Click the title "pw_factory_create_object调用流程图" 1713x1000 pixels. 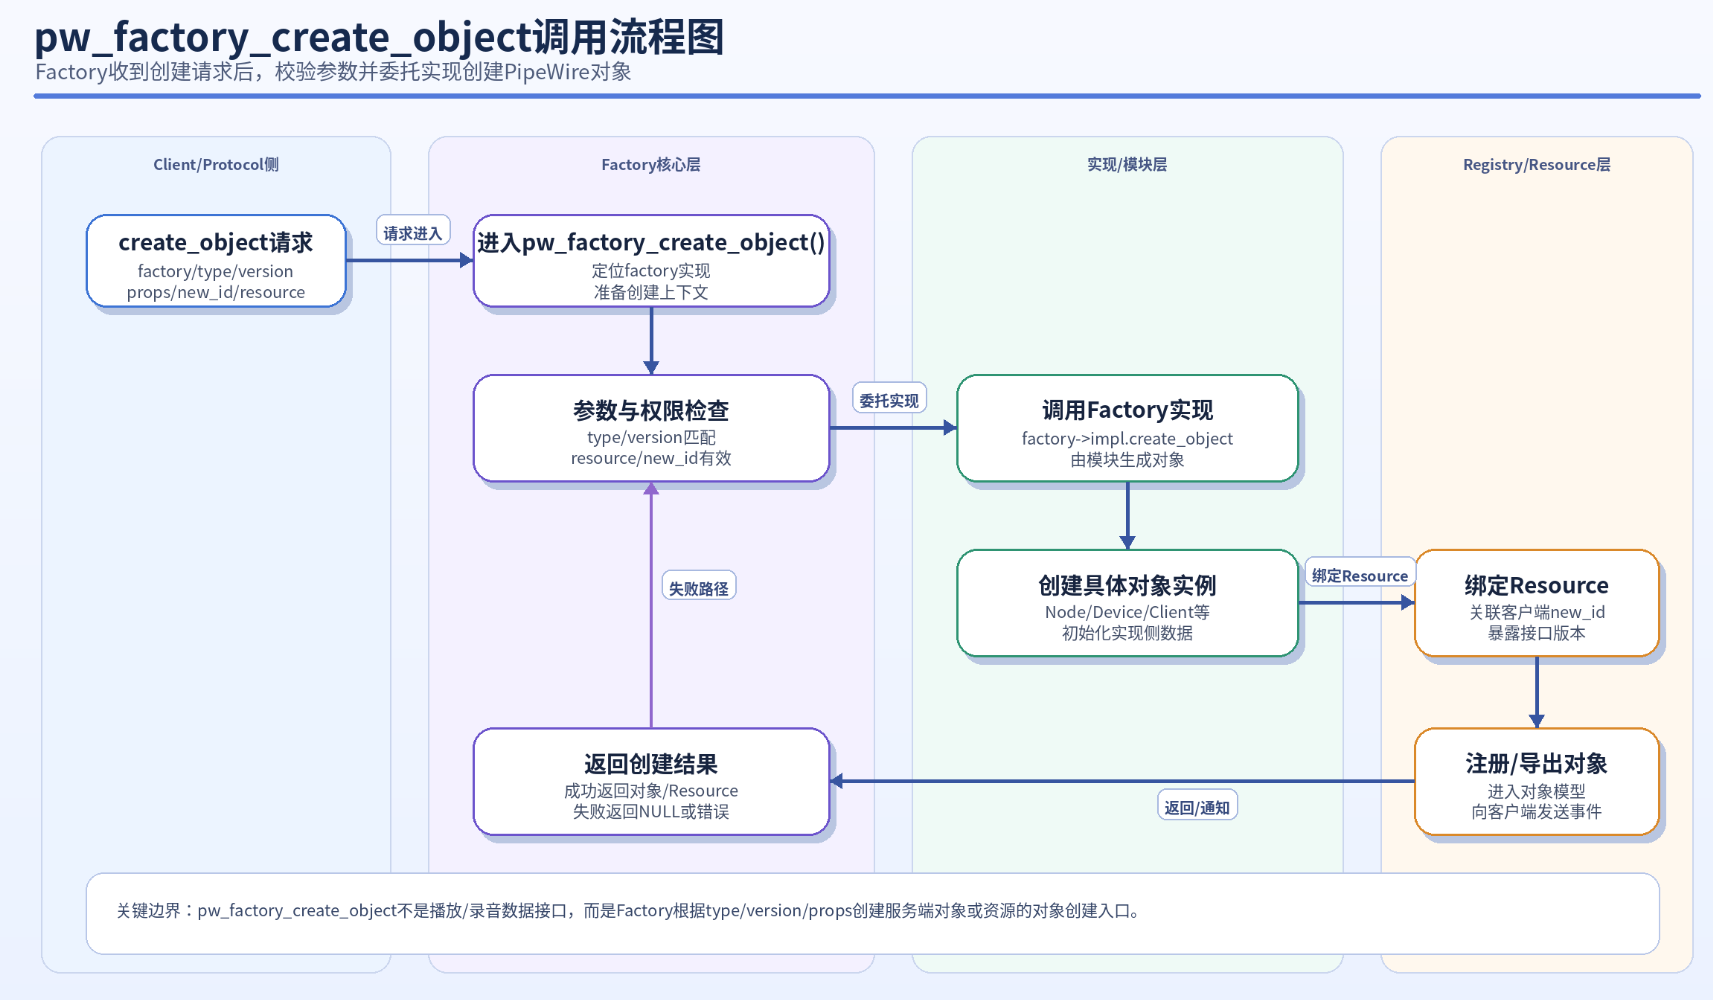379,38
